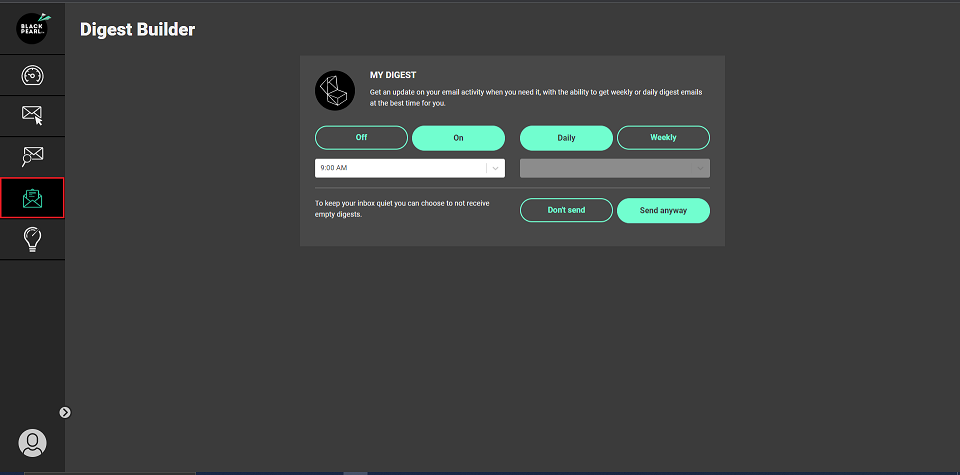Click the user profile avatar icon
The height and width of the screenshot is (475, 960).
click(32, 443)
